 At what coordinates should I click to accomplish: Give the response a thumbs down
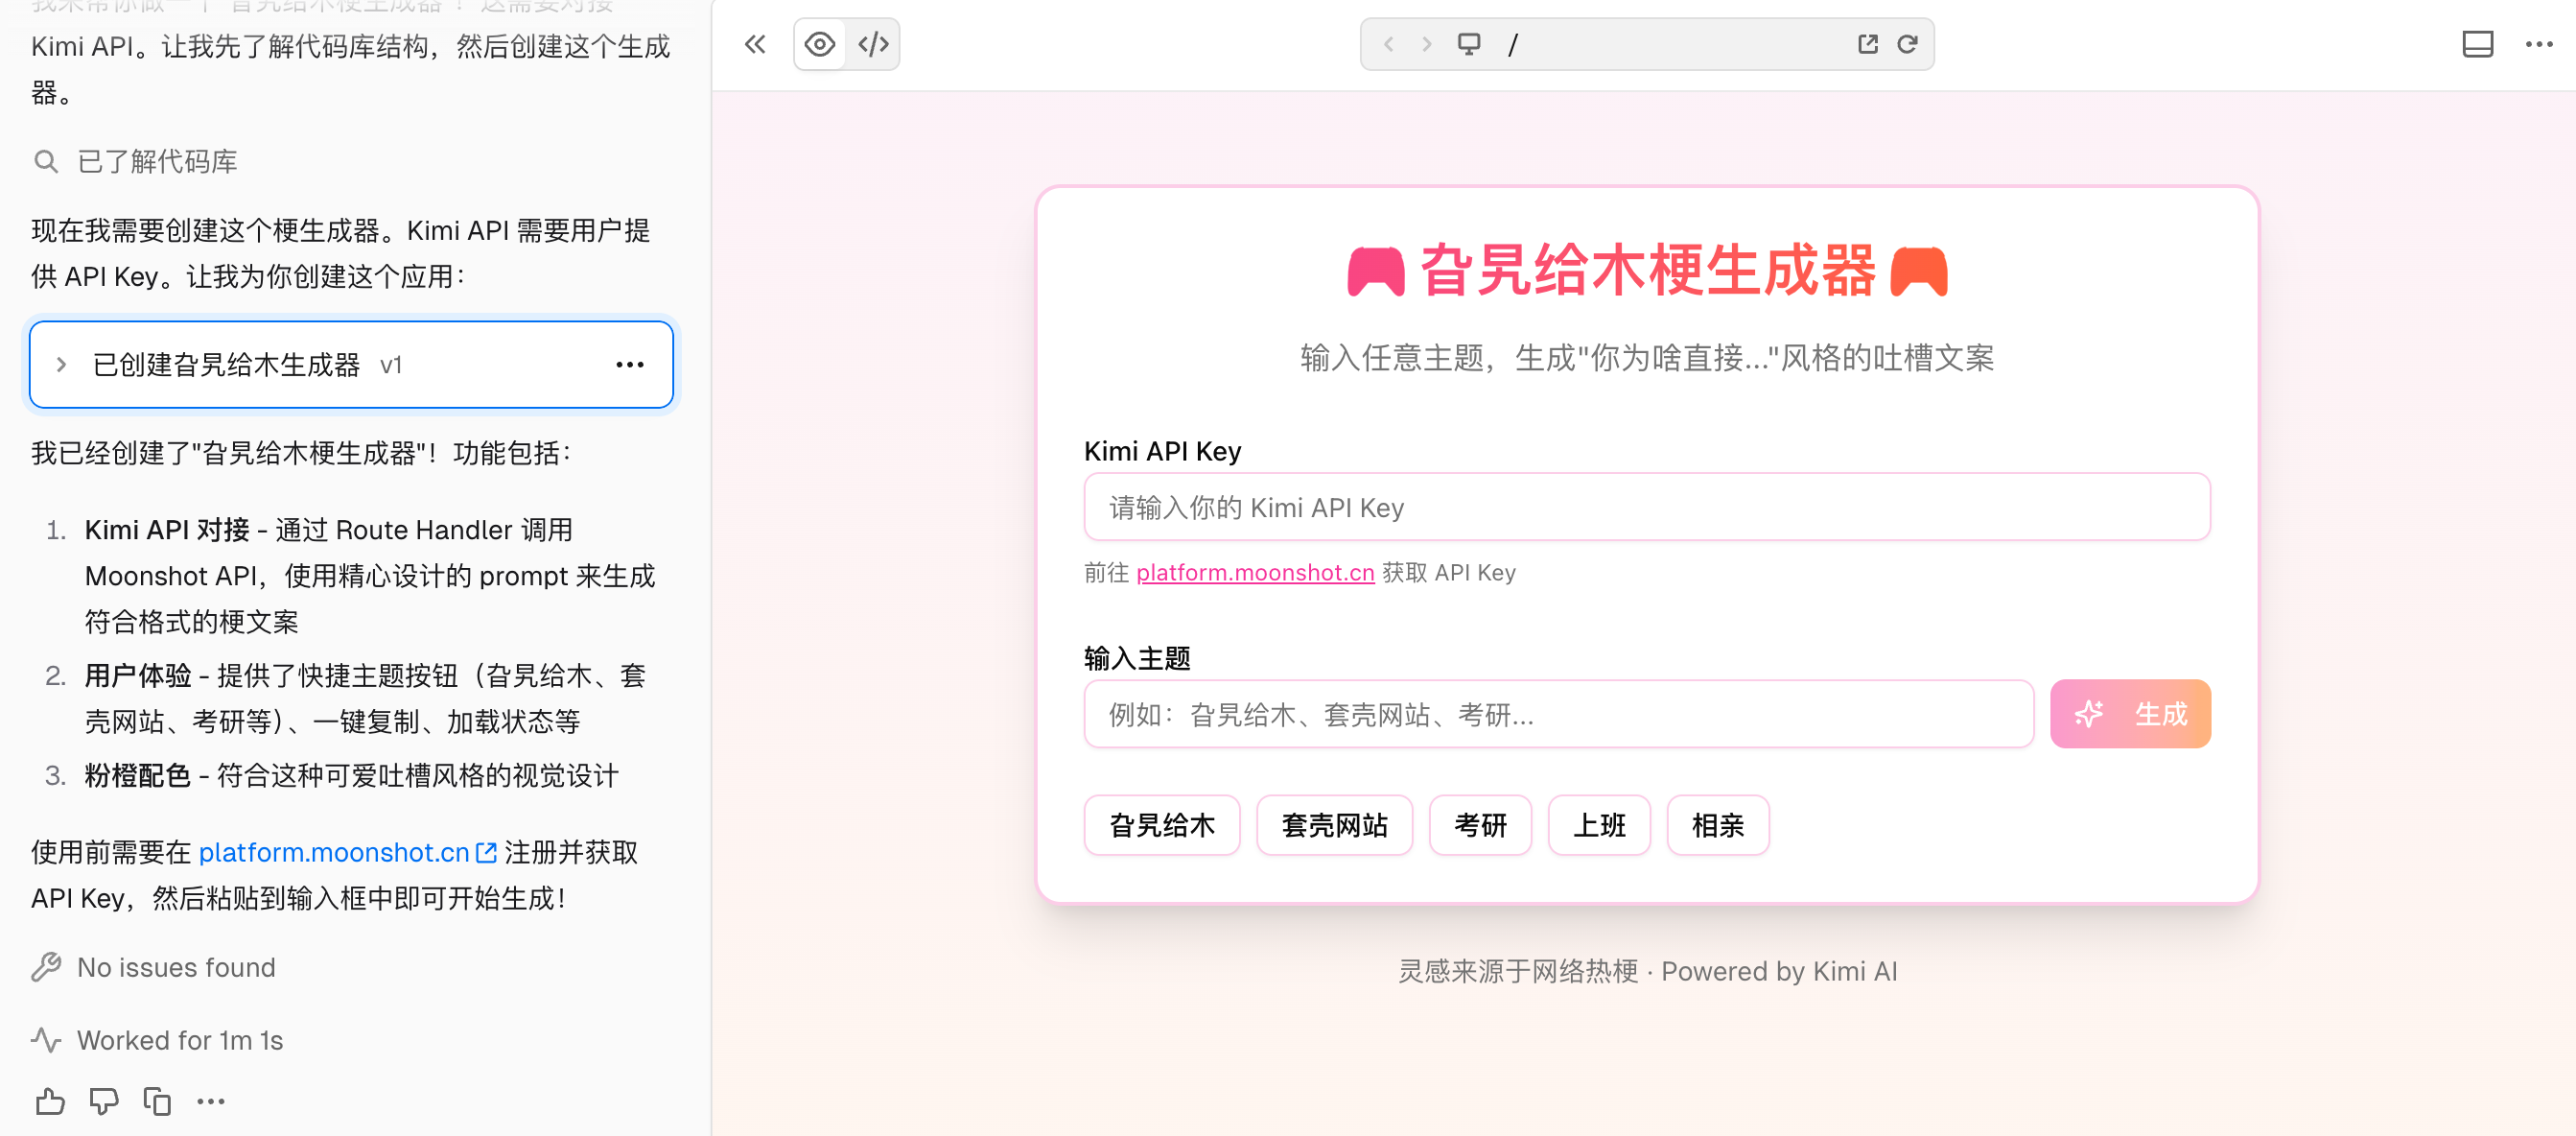[103, 1101]
